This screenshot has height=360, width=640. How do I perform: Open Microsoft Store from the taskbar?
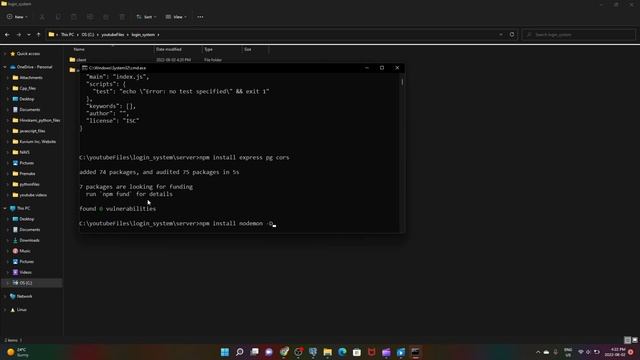pyautogui.click(x=357, y=352)
